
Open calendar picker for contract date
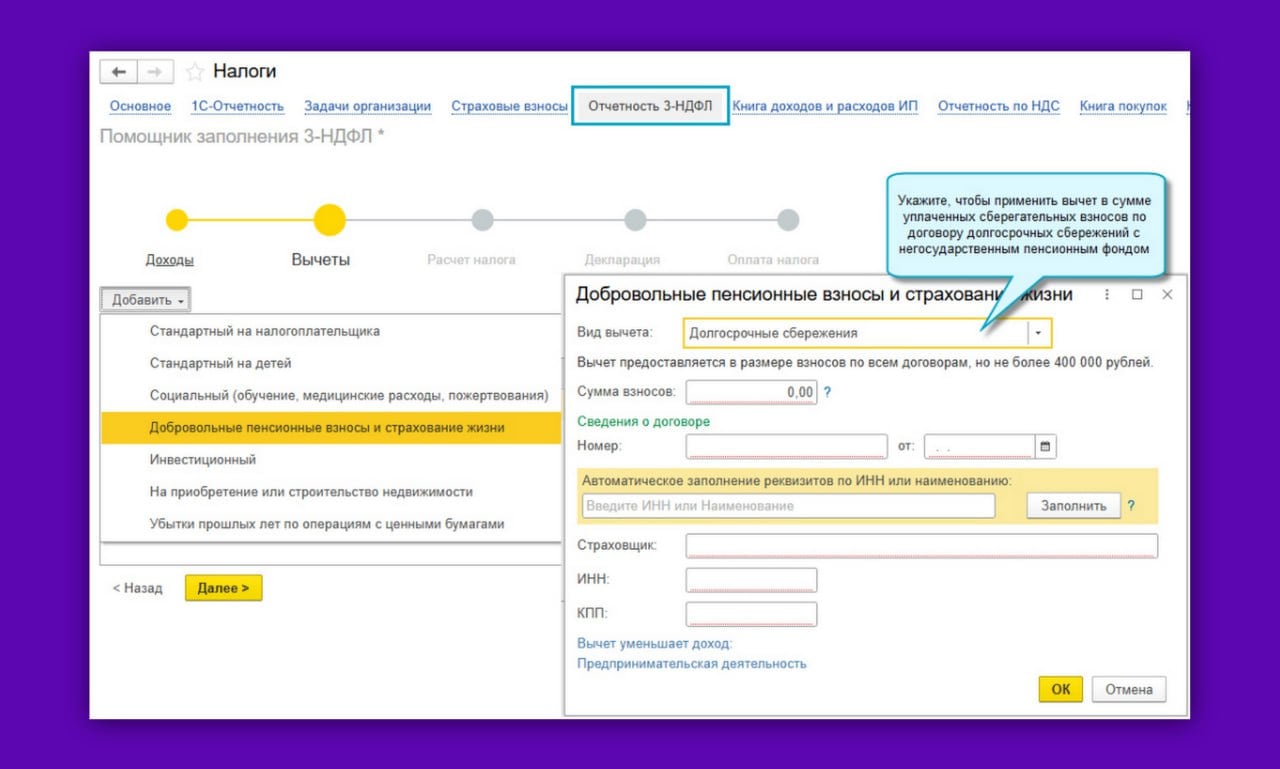(1046, 447)
